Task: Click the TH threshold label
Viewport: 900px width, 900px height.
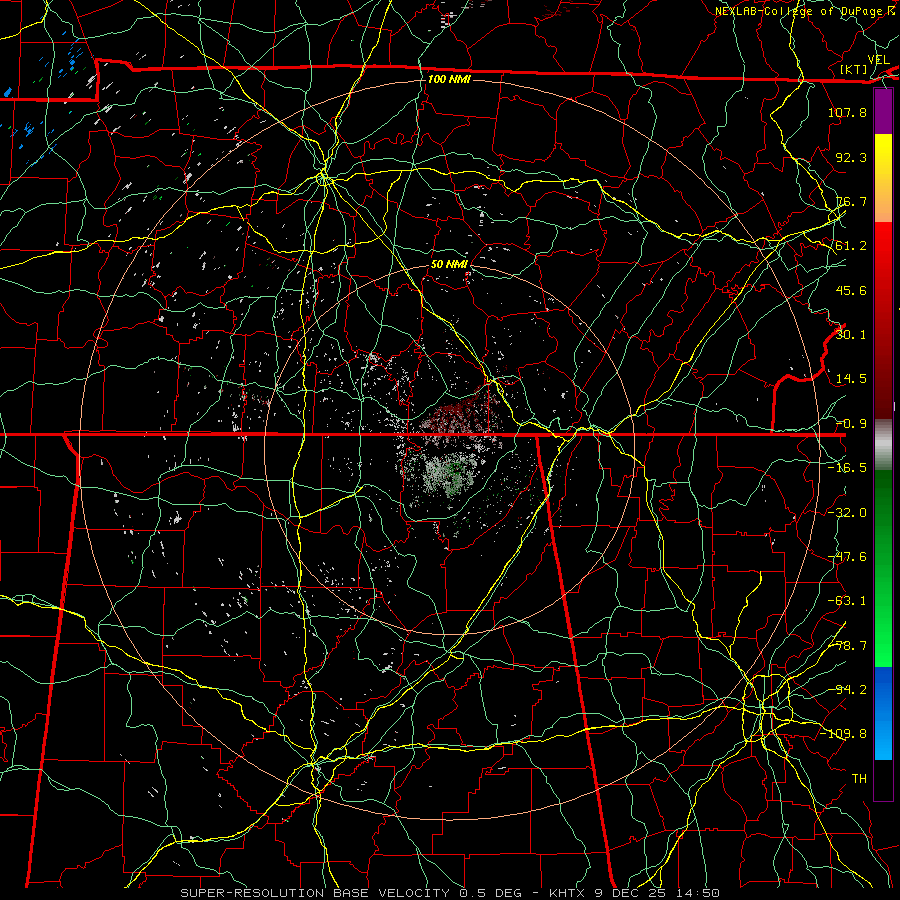Action: tap(859, 778)
